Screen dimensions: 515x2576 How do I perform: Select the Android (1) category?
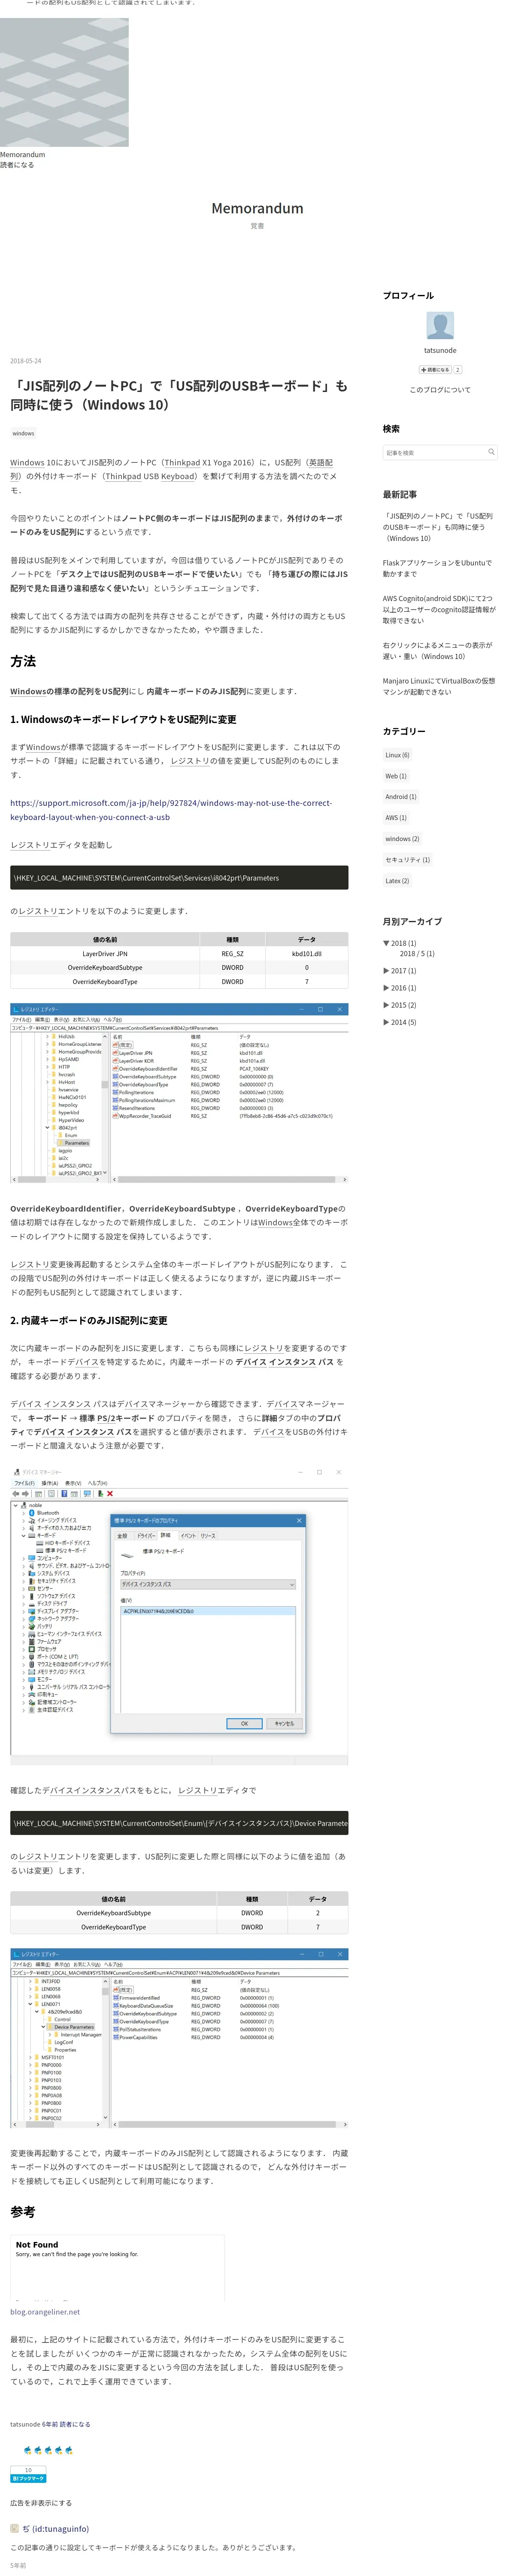[x=401, y=797]
